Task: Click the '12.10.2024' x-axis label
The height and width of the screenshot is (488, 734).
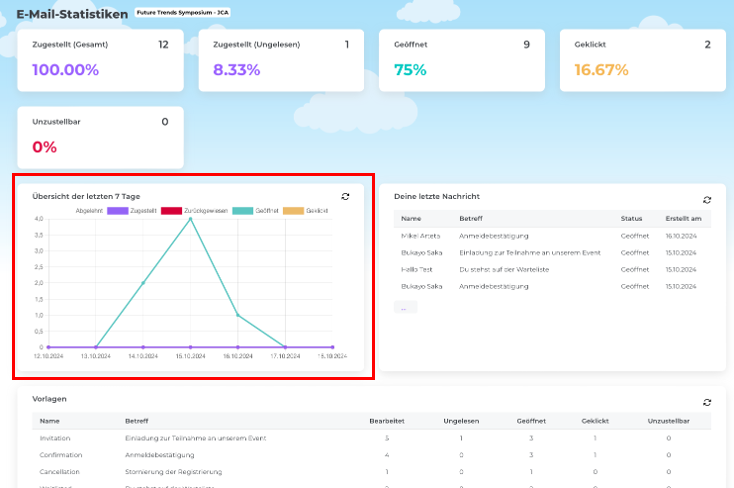Action: coord(48,356)
